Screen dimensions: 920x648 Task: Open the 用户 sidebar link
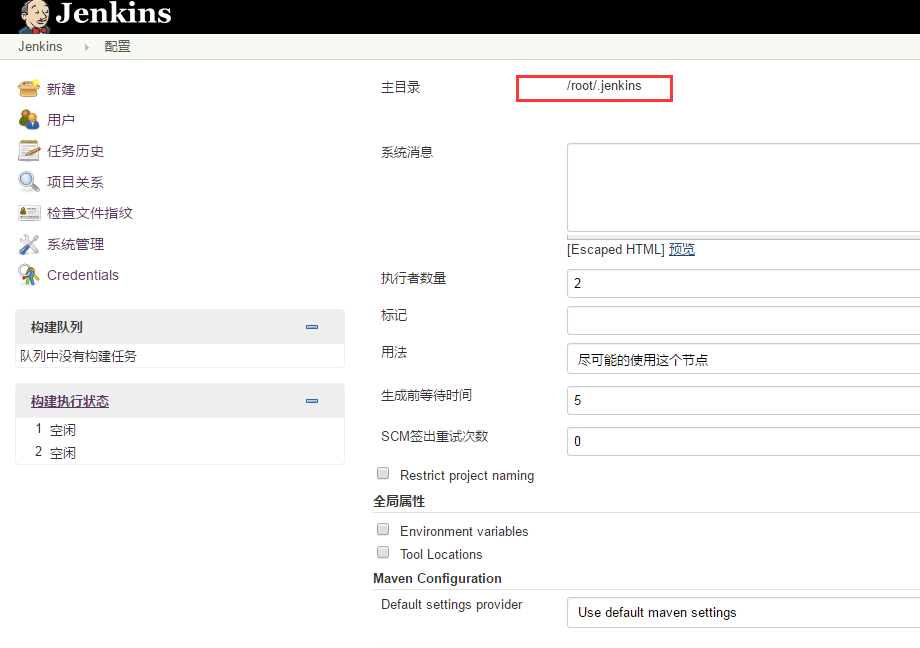(61, 120)
